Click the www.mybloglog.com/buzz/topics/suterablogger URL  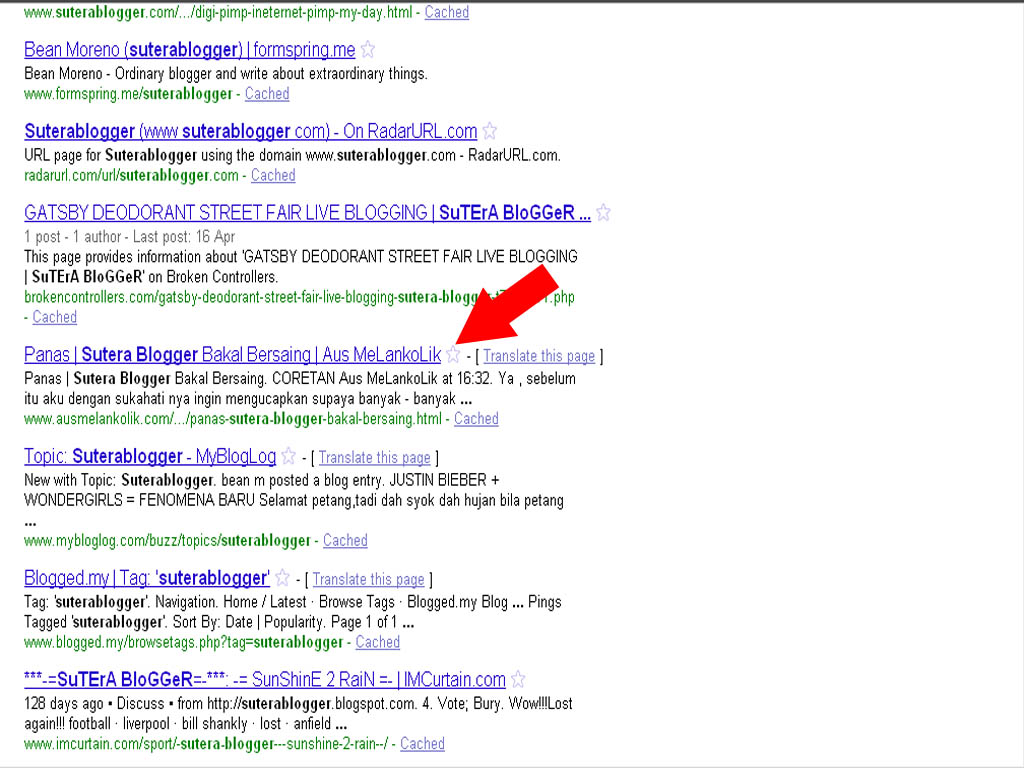pyautogui.click(x=167, y=540)
